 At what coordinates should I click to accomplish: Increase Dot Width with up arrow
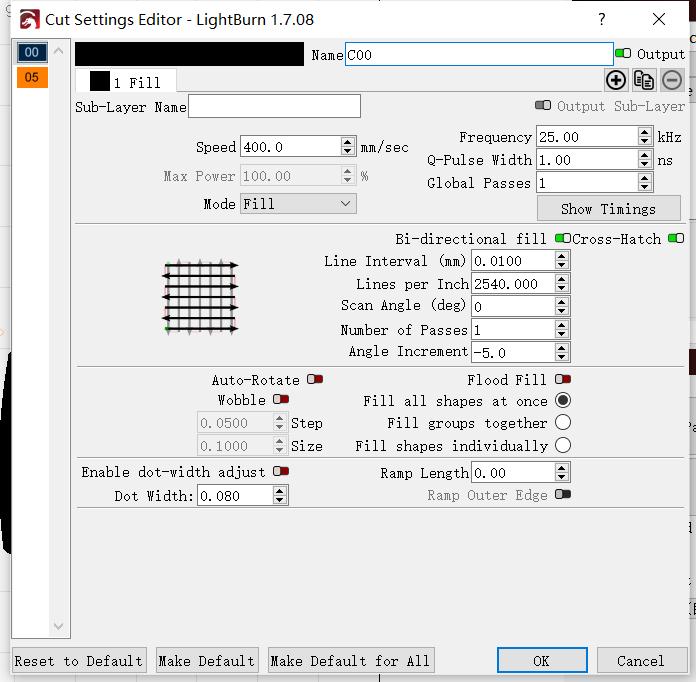[279, 491]
